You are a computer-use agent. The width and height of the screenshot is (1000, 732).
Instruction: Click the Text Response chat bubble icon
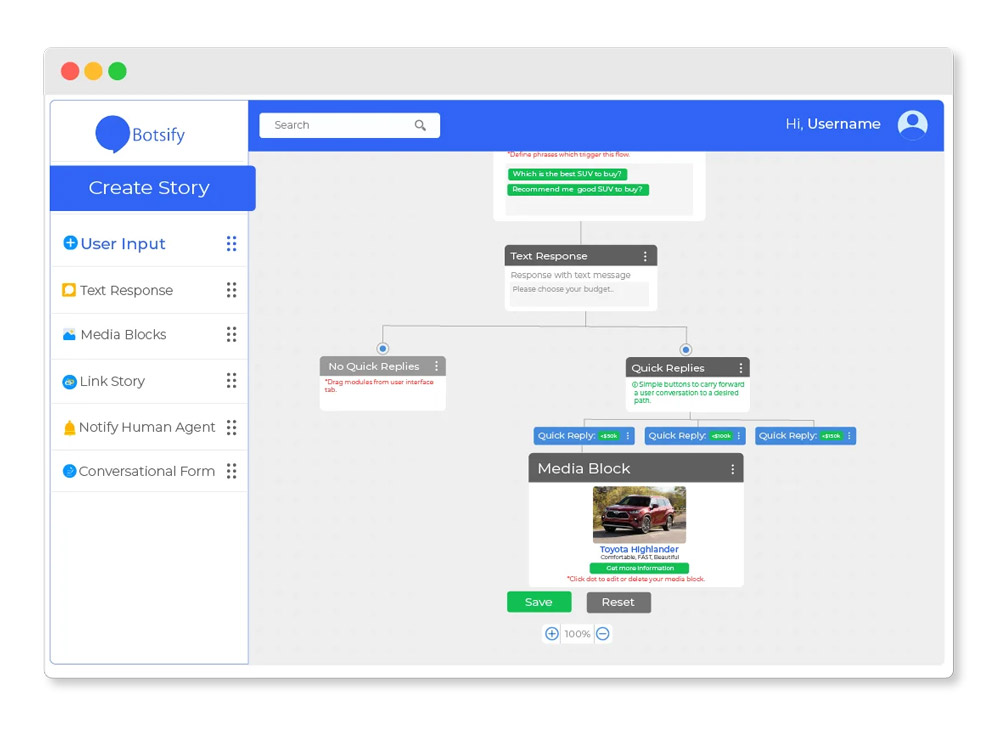[69, 290]
